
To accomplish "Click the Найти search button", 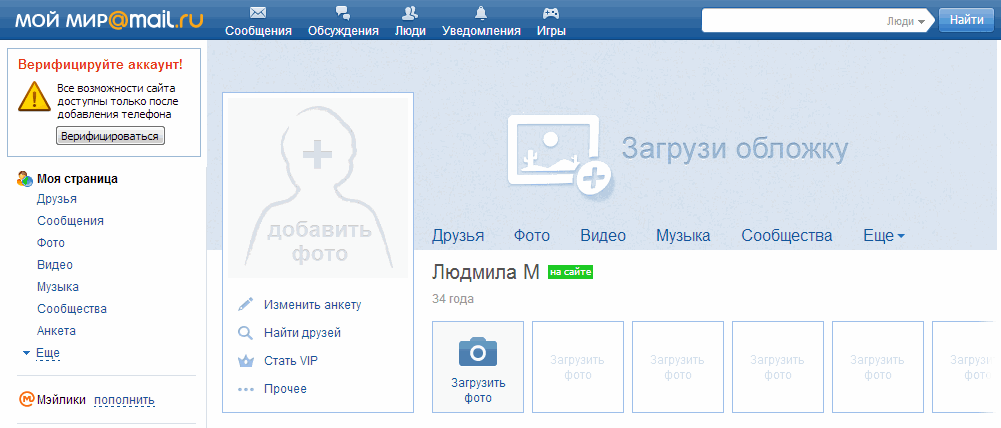I will (966, 20).
